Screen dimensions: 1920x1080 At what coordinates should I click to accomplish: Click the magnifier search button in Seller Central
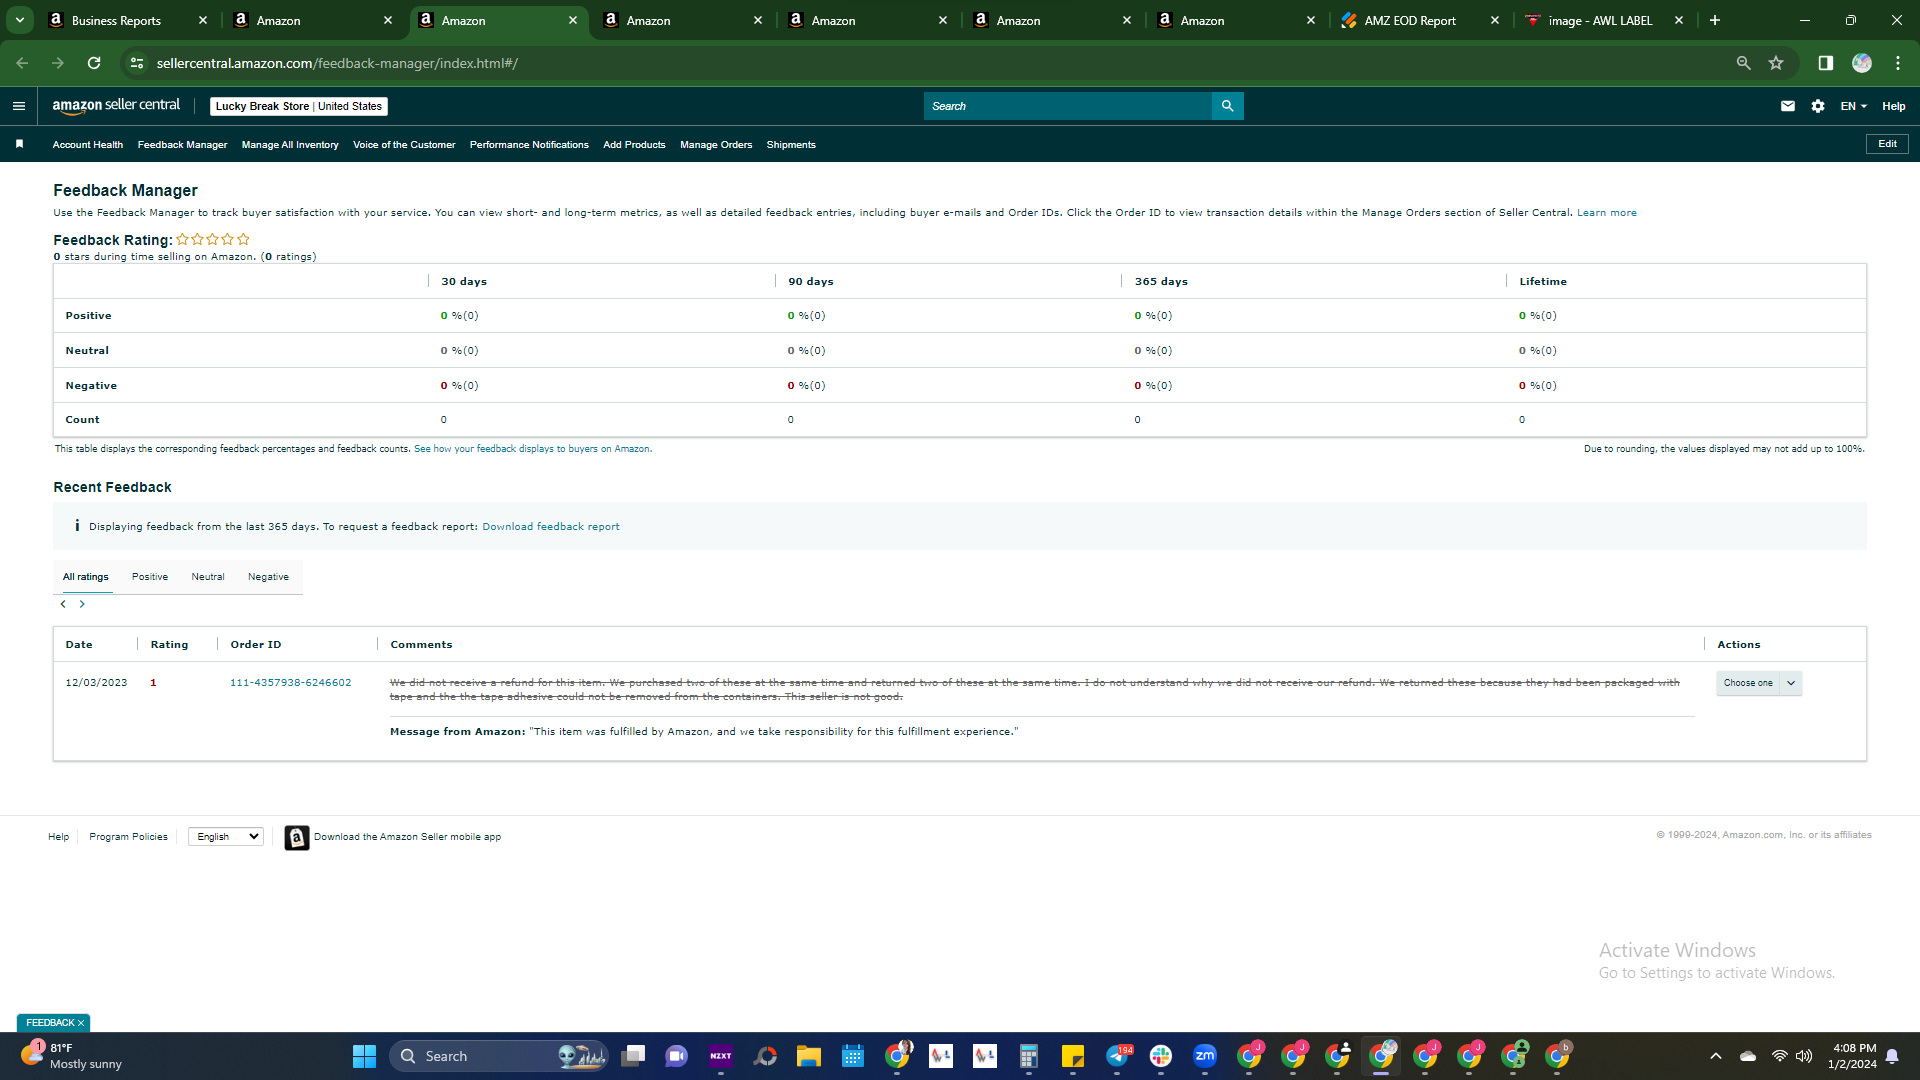[x=1227, y=106]
